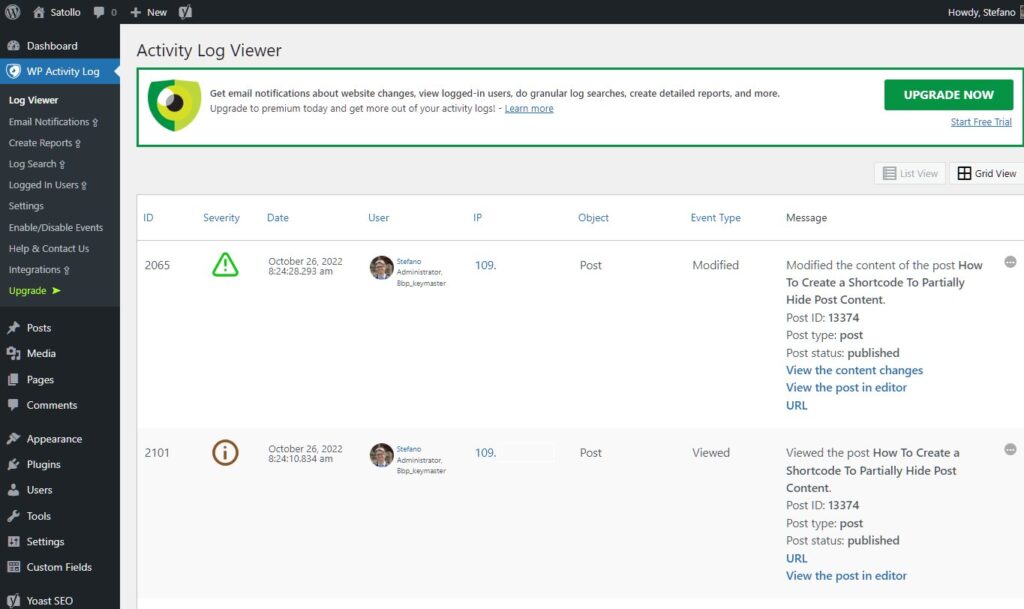Open Tools wrench icon
The width and height of the screenshot is (1024, 609).
coord(13,516)
